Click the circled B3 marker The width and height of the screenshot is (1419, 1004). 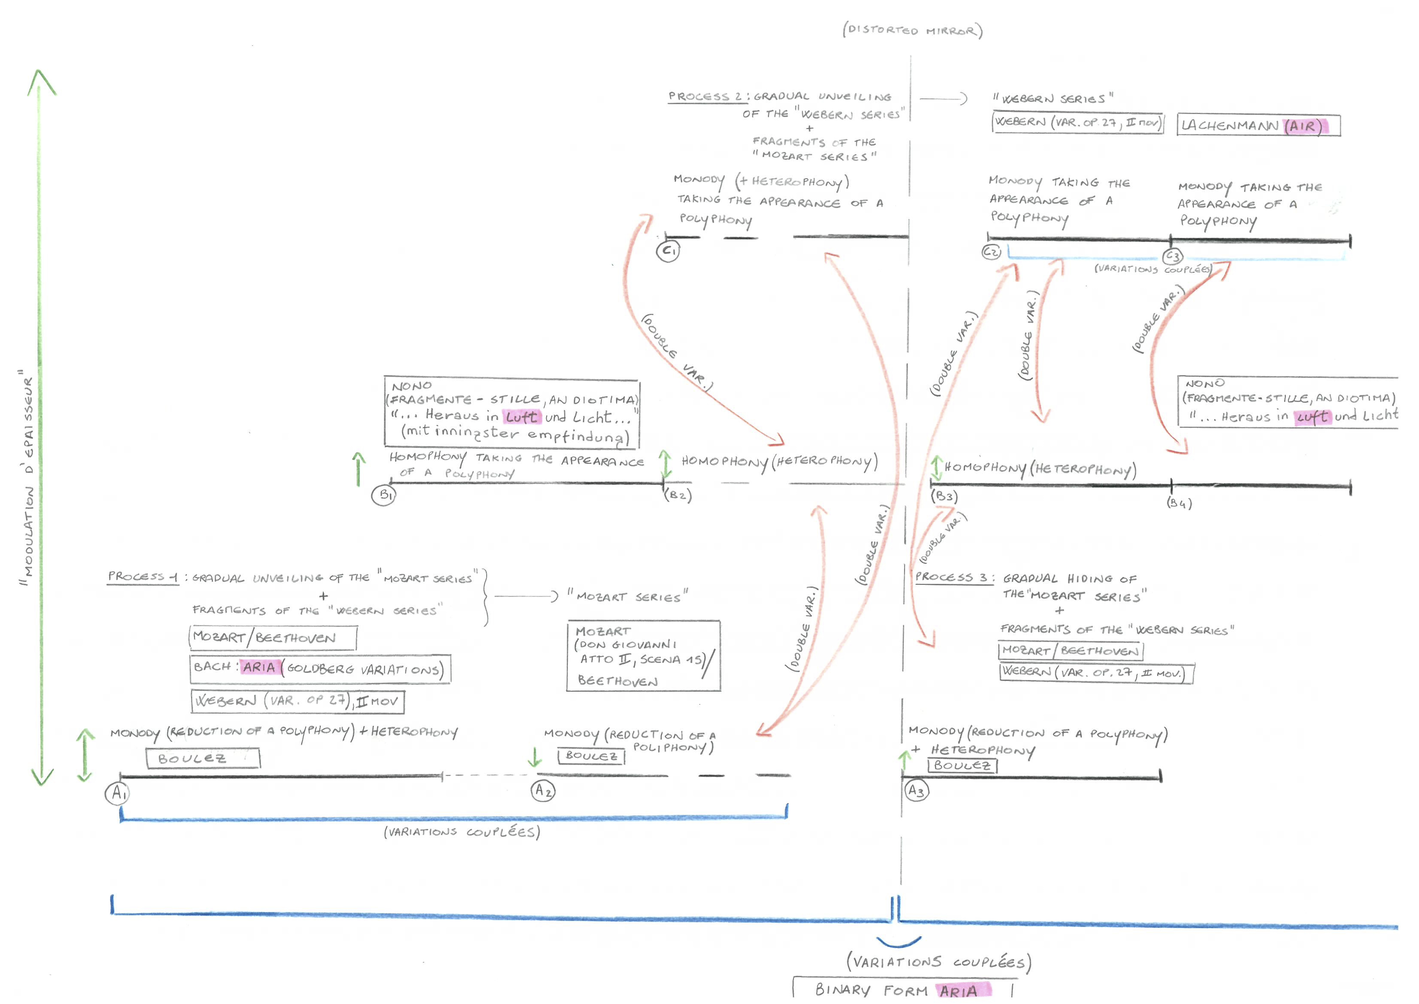click(x=944, y=496)
